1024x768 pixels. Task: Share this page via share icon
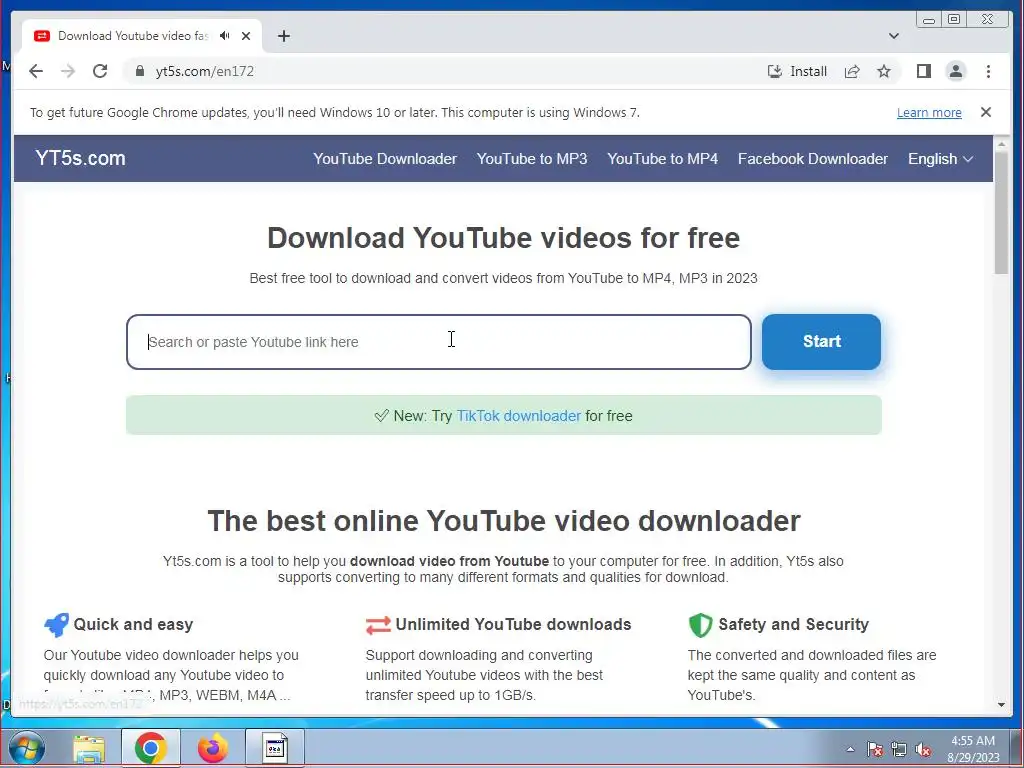tap(852, 71)
